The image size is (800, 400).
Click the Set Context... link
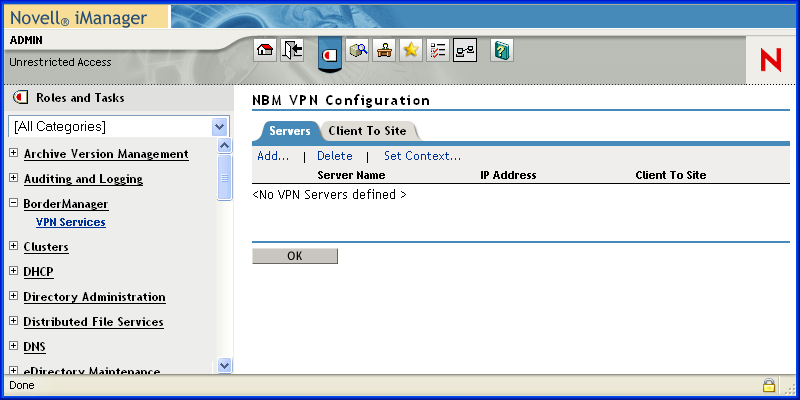[422, 156]
